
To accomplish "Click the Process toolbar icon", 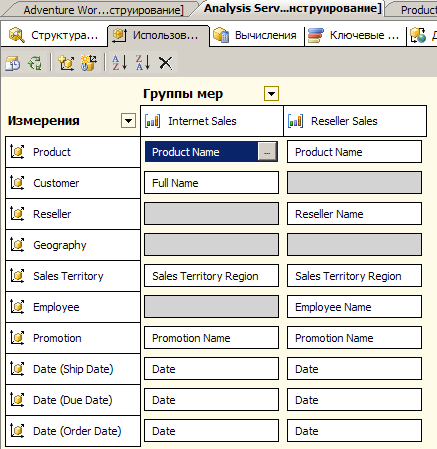I will [x=13, y=63].
